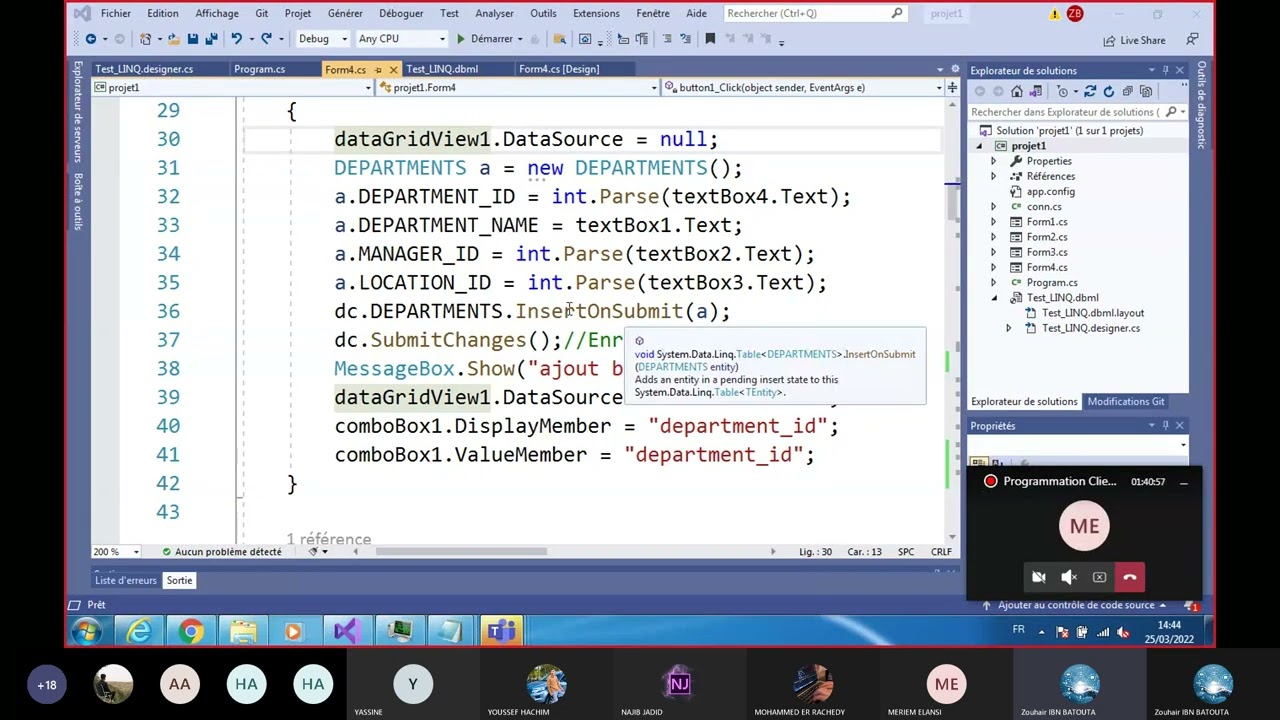Open the Liste d'erreurs tab
This screenshot has width=1280, height=720.
(x=126, y=580)
